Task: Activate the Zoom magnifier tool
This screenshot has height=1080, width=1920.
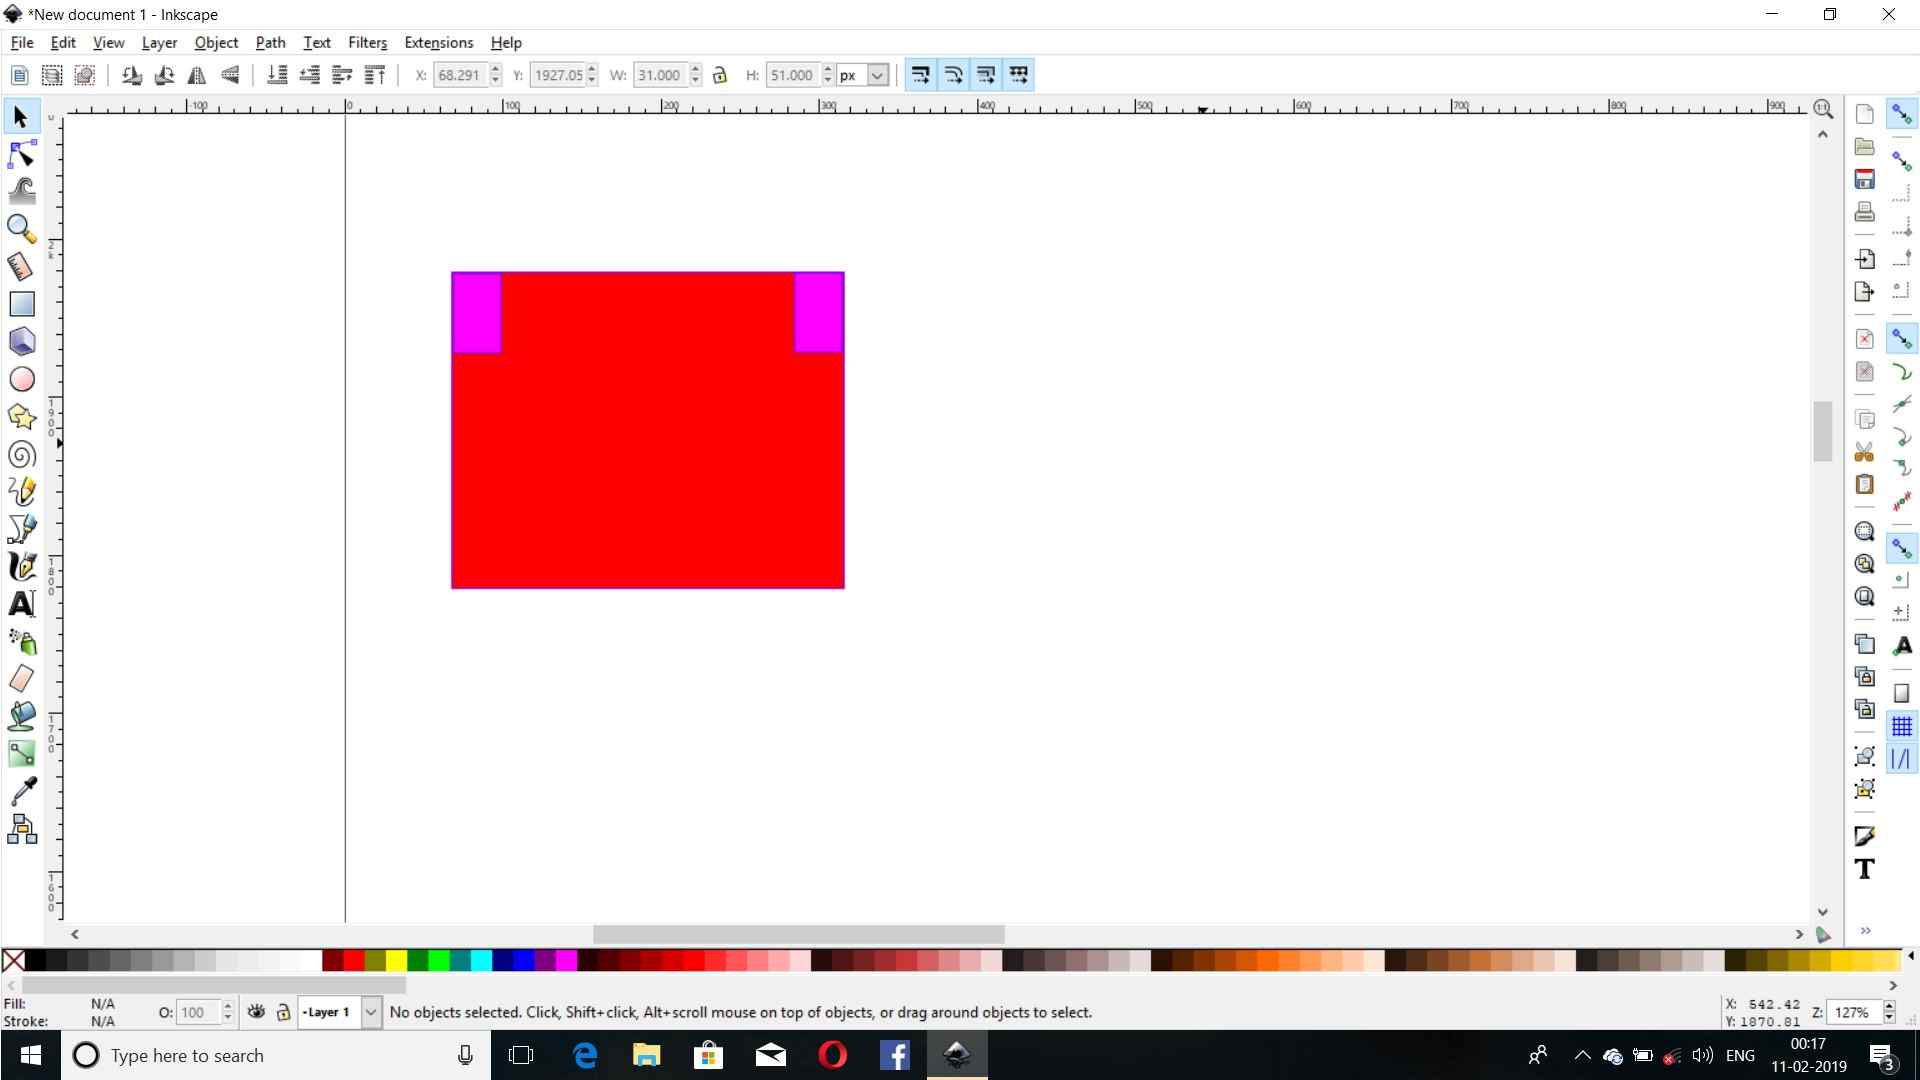Action: pos(21,229)
